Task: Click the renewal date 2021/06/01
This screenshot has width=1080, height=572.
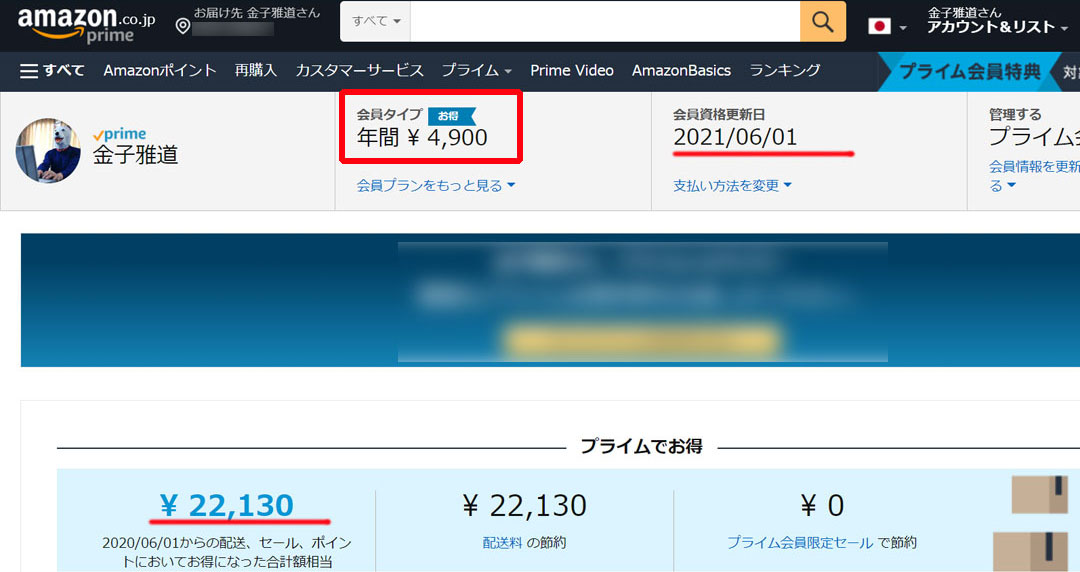Action: [735, 137]
